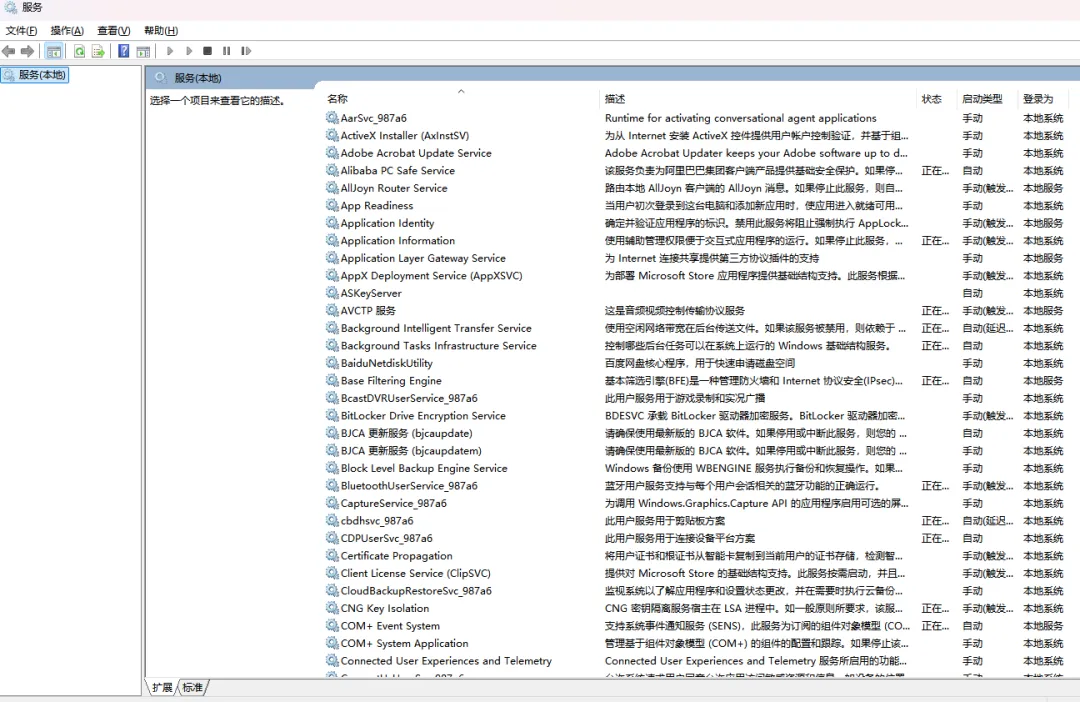Click the Refresh icon in the toolbar
This screenshot has width=1080, height=702.
point(79,51)
